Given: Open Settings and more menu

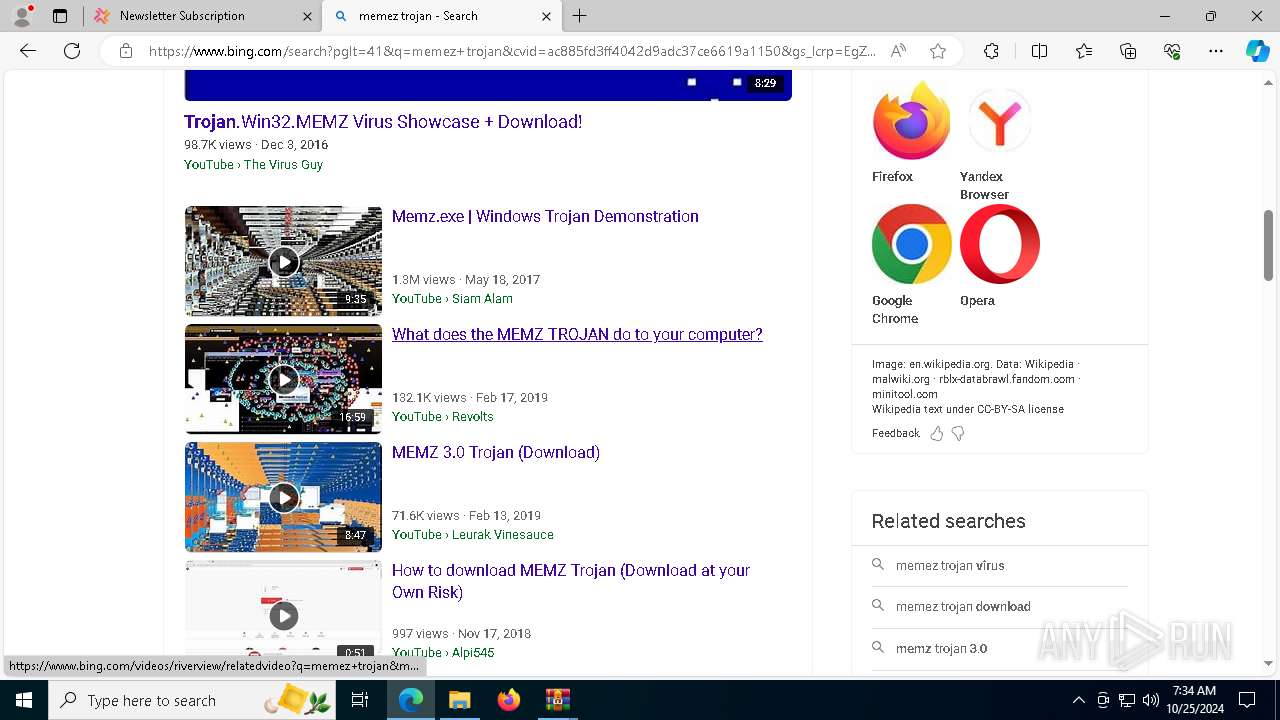Looking at the screenshot, I should click(1216, 51).
